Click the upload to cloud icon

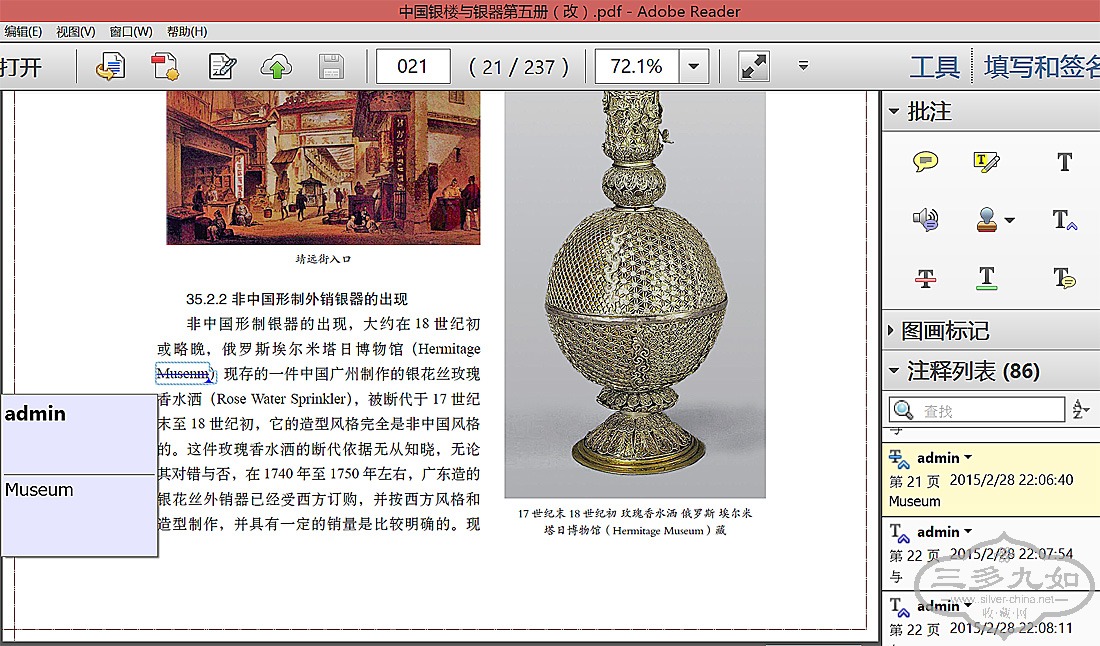tap(276, 67)
